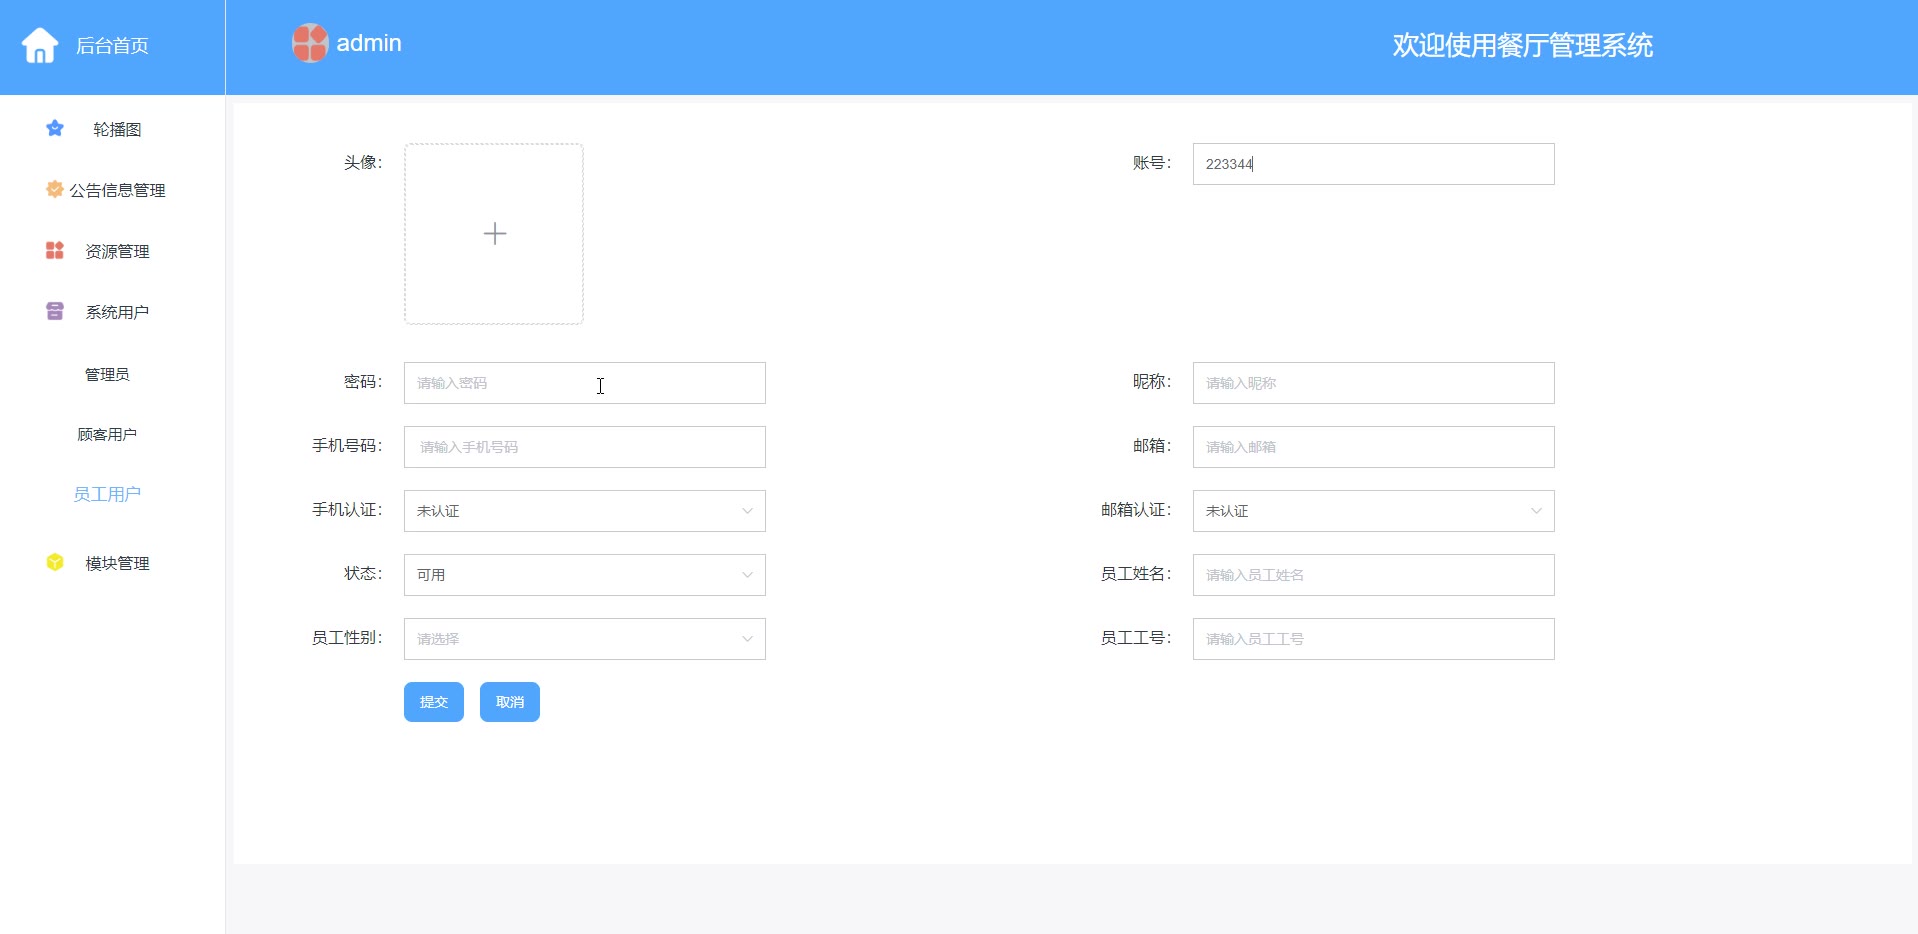This screenshot has height=934, width=1918.
Task: Click the 欢迎使用餐厅管理系统 title text
Action: pyautogui.click(x=1522, y=45)
